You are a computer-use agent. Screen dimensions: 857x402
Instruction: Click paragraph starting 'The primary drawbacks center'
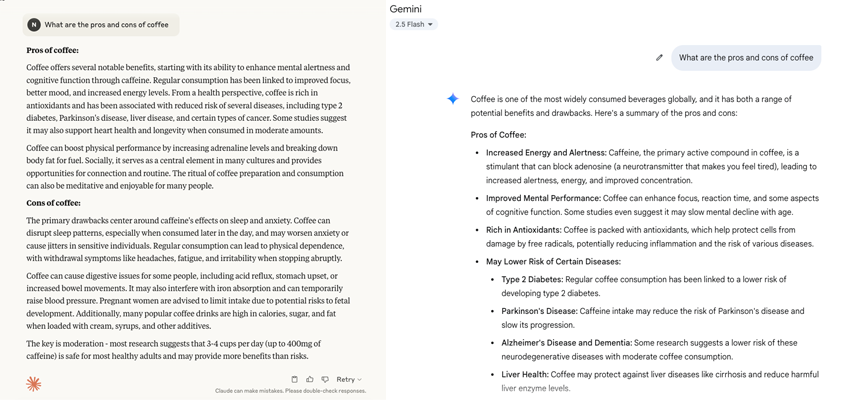(x=187, y=239)
